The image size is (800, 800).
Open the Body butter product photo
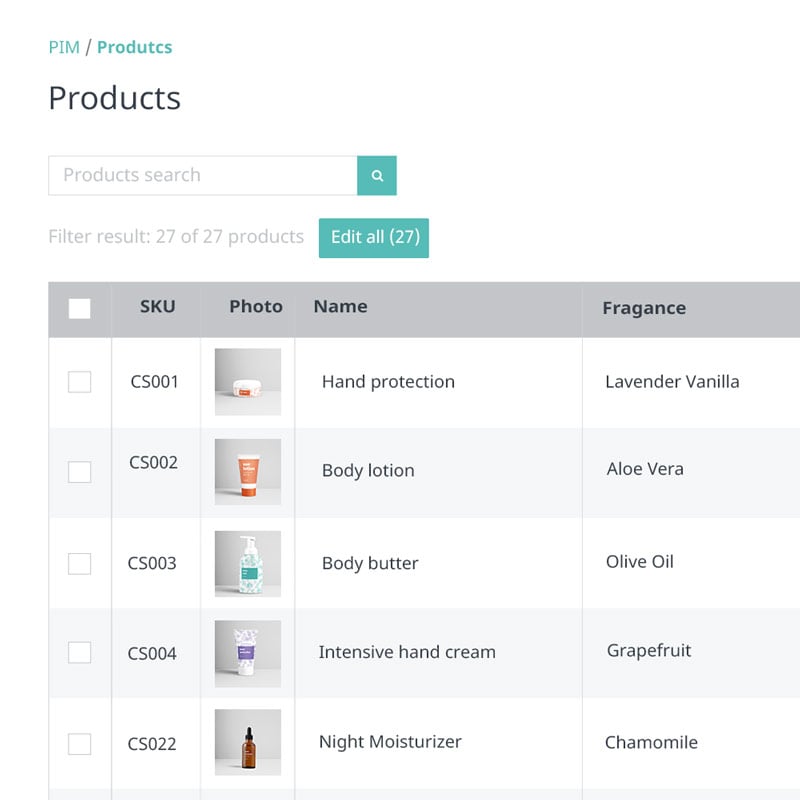coord(248,564)
